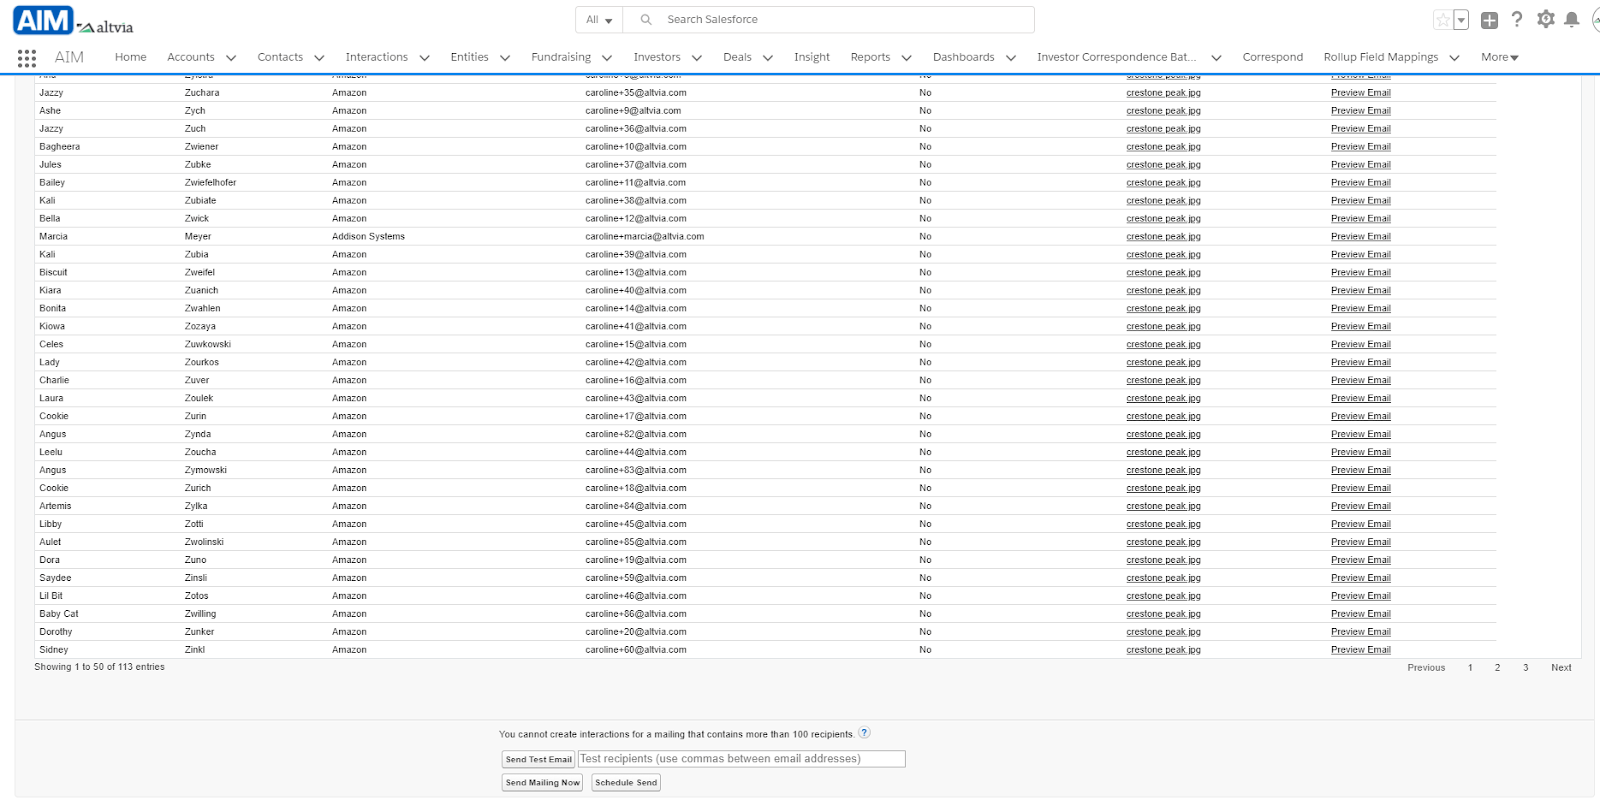
Task: Click the Showing 1 to 50 entries text
Action: [100, 666]
